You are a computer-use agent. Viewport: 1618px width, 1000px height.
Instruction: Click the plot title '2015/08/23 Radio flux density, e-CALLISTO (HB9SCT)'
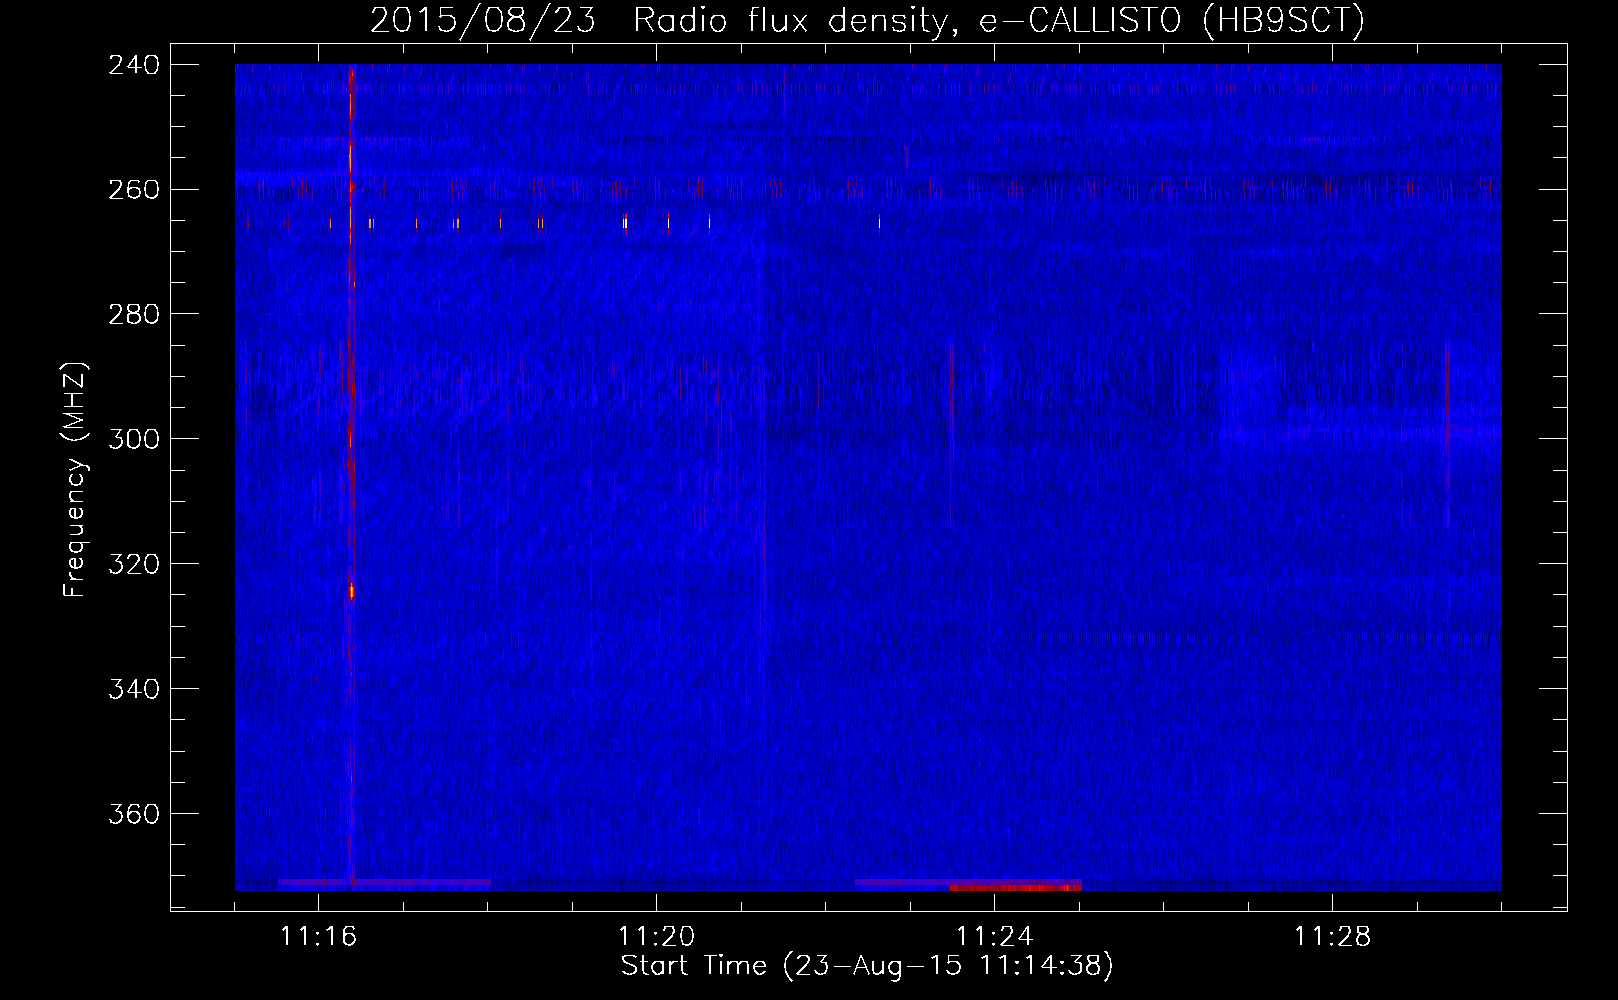(867, 20)
